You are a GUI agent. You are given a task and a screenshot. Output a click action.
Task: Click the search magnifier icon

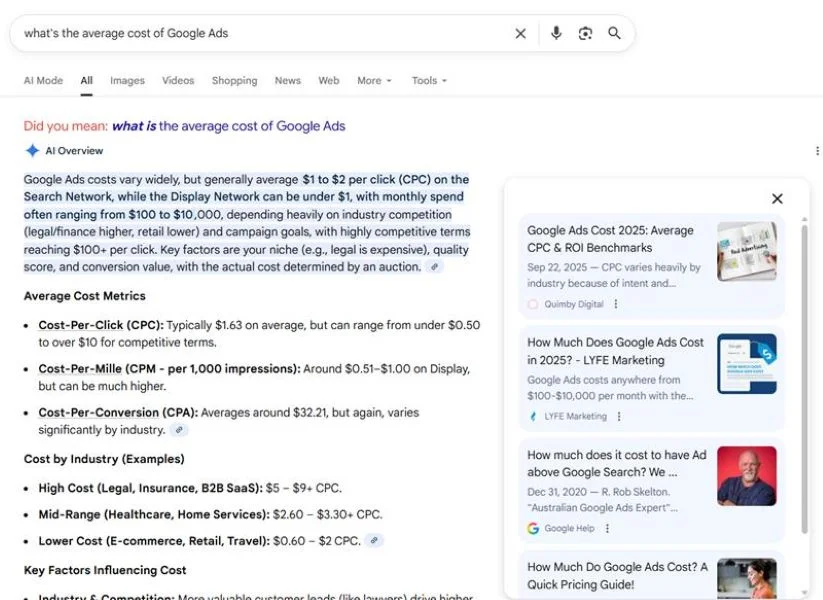(x=614, y=33)
